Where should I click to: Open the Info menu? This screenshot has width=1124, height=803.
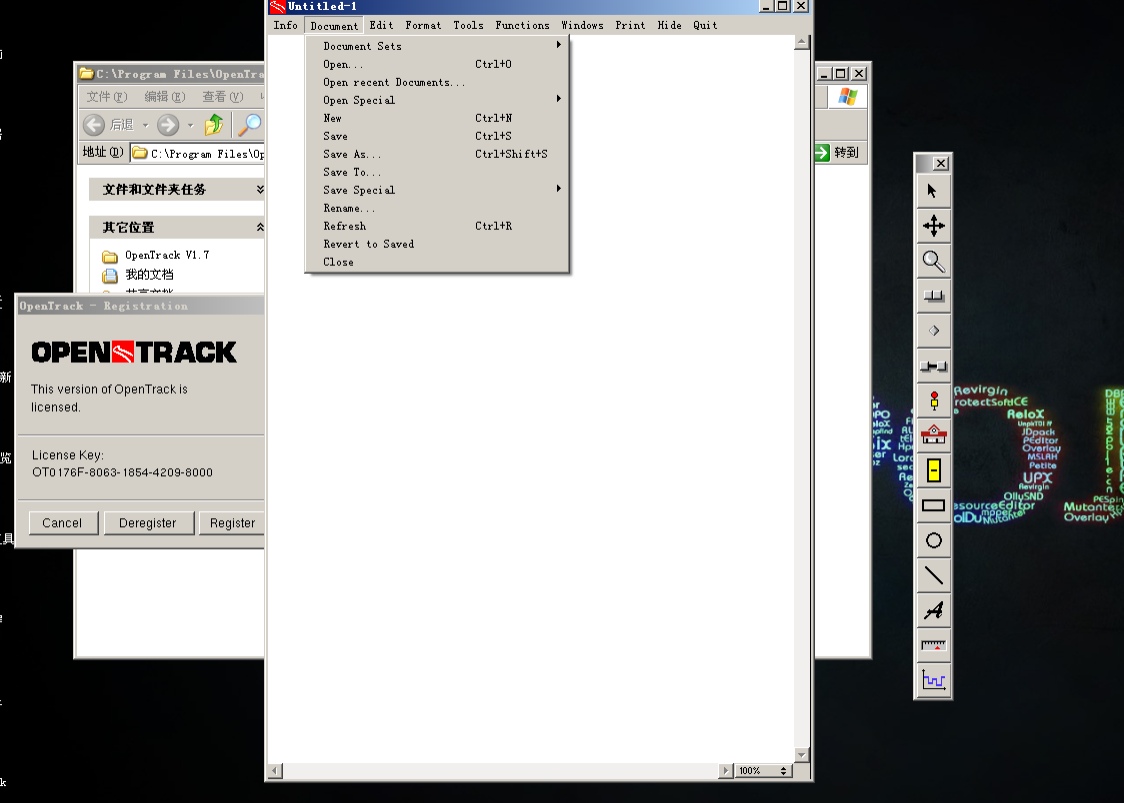[285, 25]
